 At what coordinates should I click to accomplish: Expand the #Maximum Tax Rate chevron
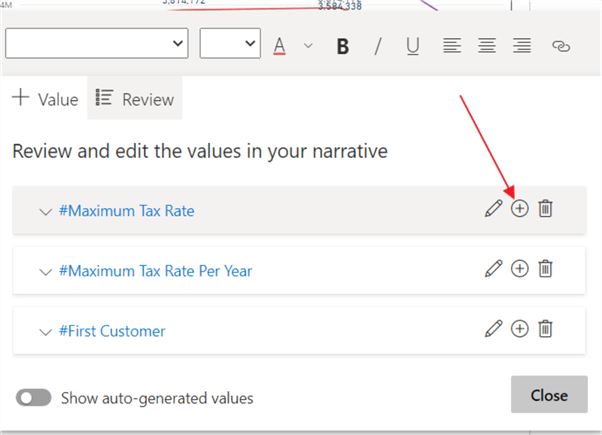(44, 211)
